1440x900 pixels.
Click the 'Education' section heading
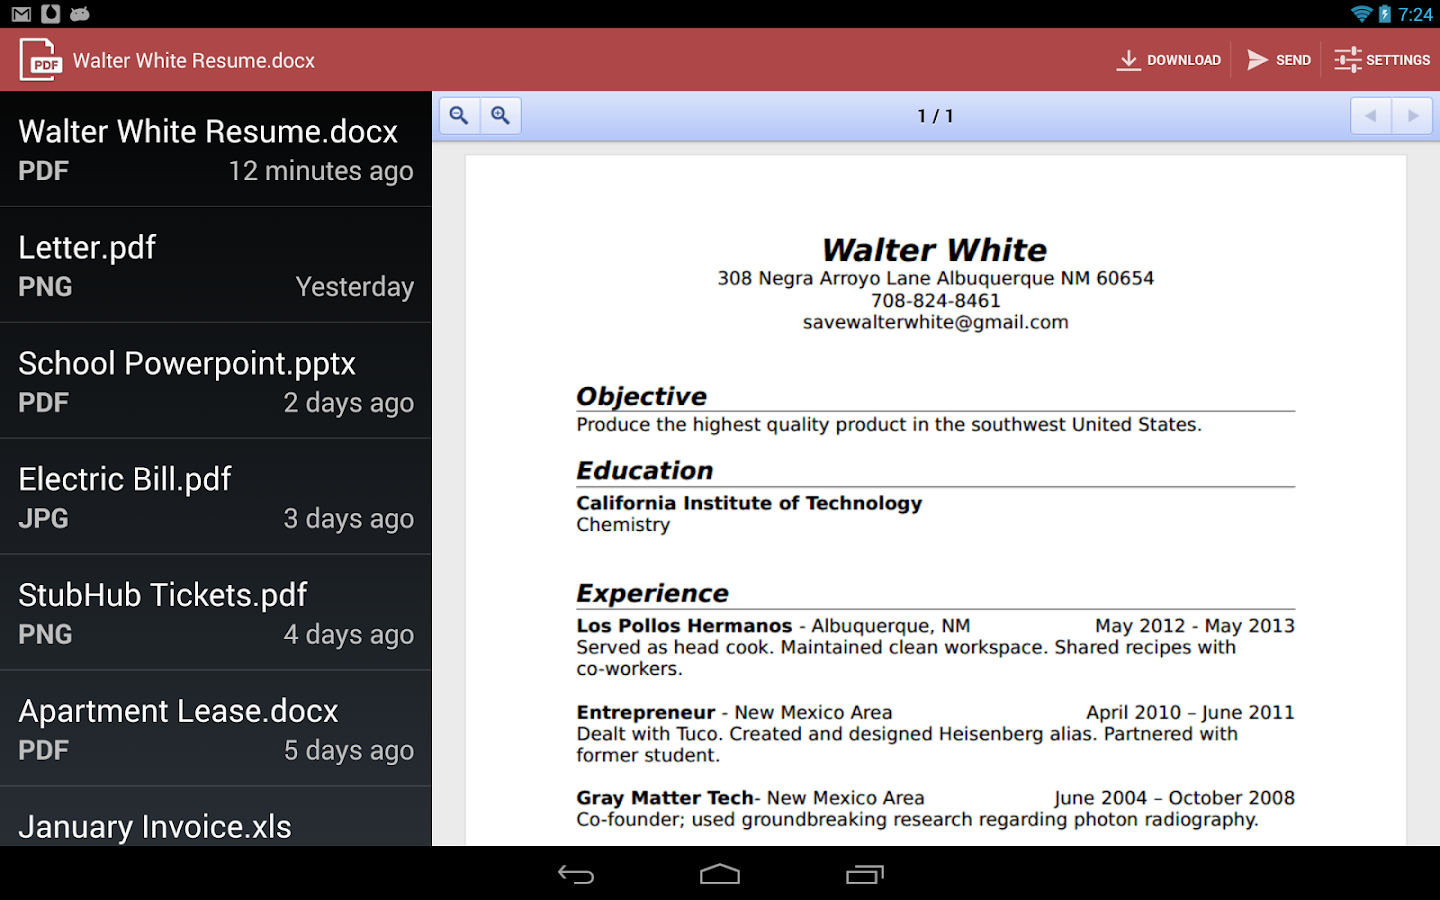point(645,471)
